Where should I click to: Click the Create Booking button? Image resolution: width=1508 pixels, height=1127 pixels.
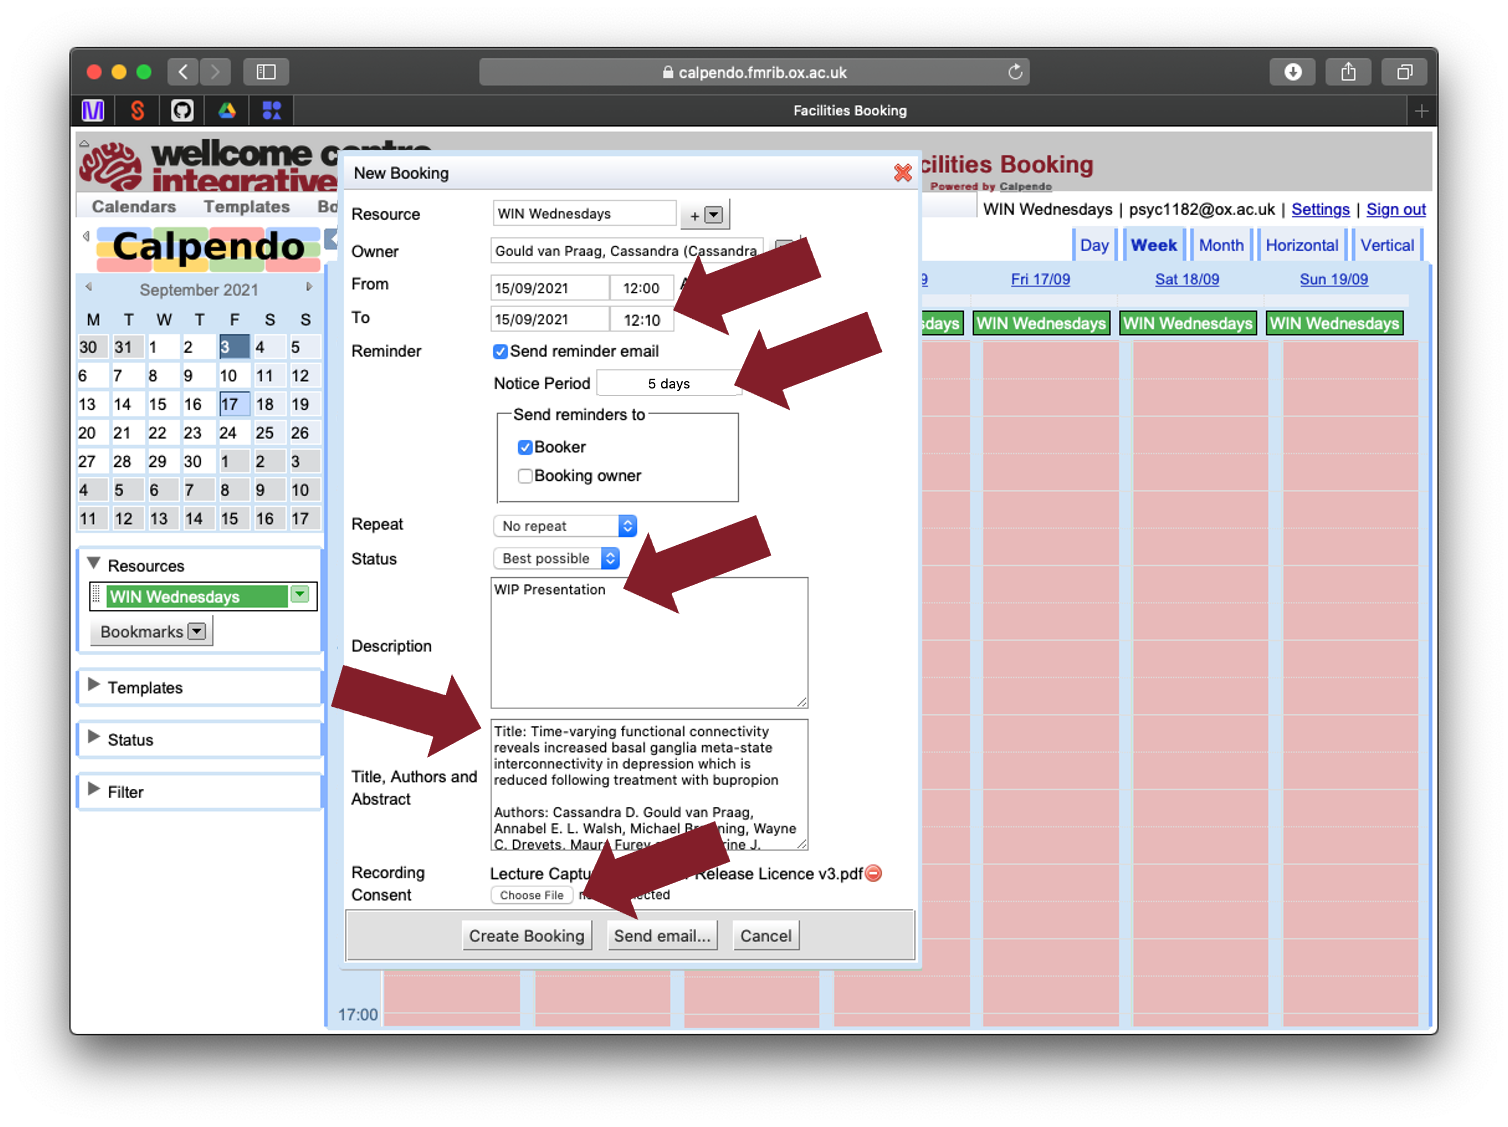(527, 936)
